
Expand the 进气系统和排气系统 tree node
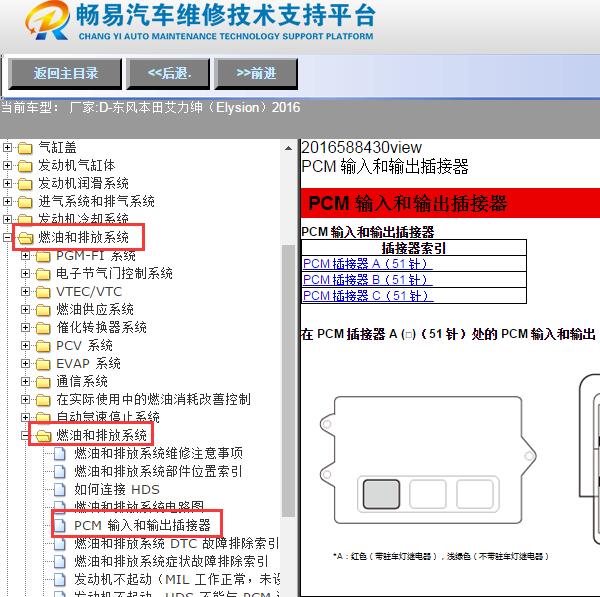pos(7,201)
